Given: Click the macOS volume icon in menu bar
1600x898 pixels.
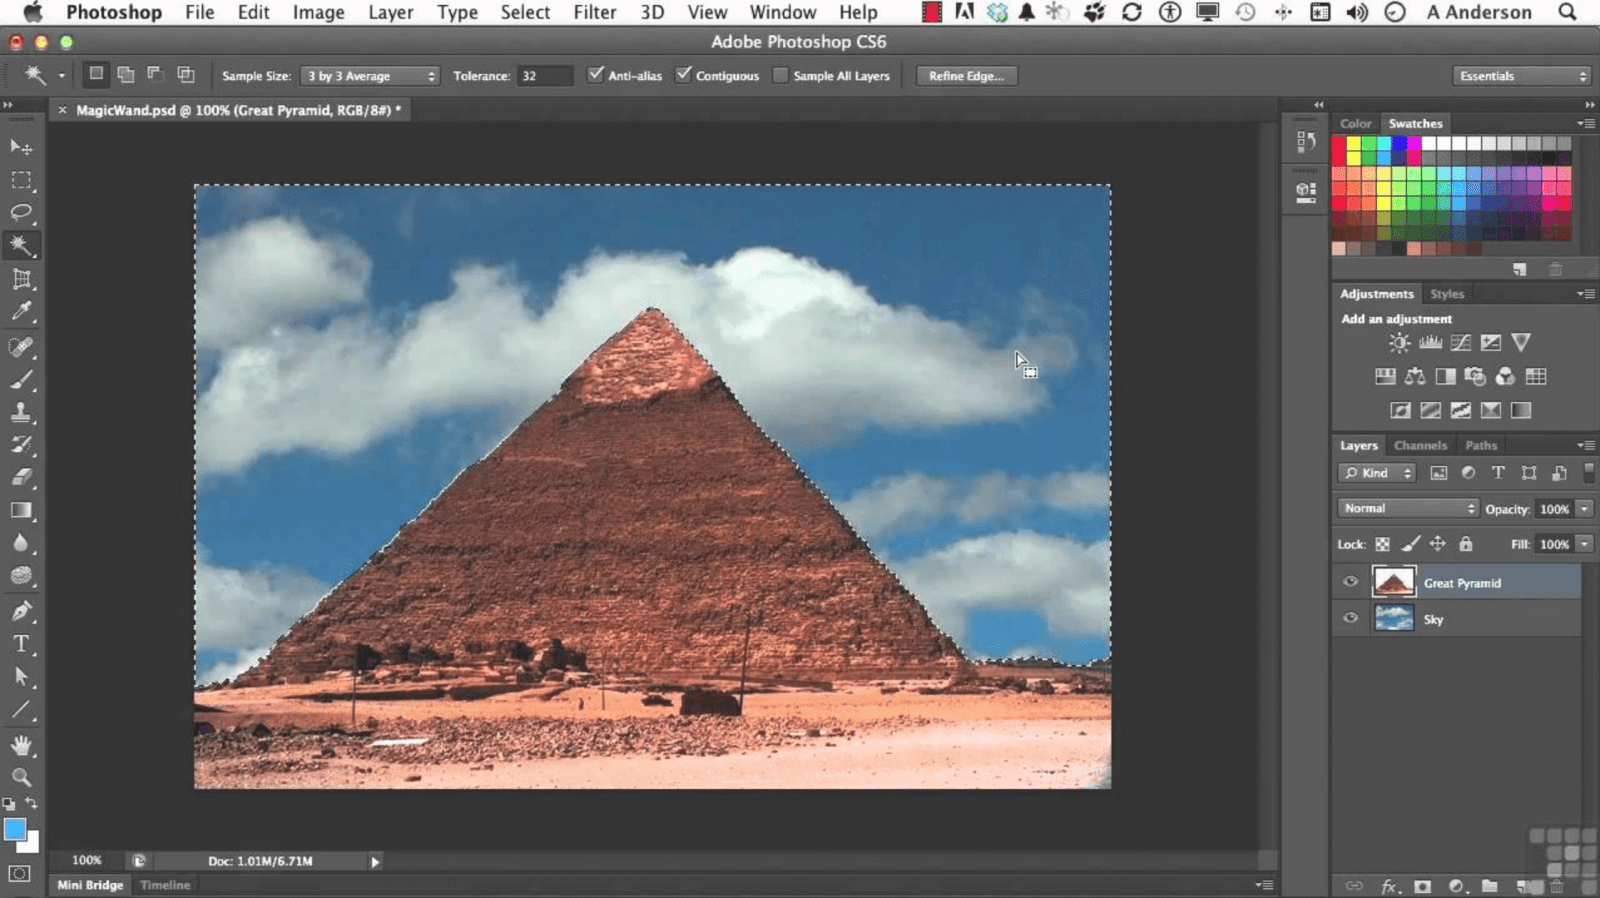Looking at the screenshot, I should tap(1357, 12).
